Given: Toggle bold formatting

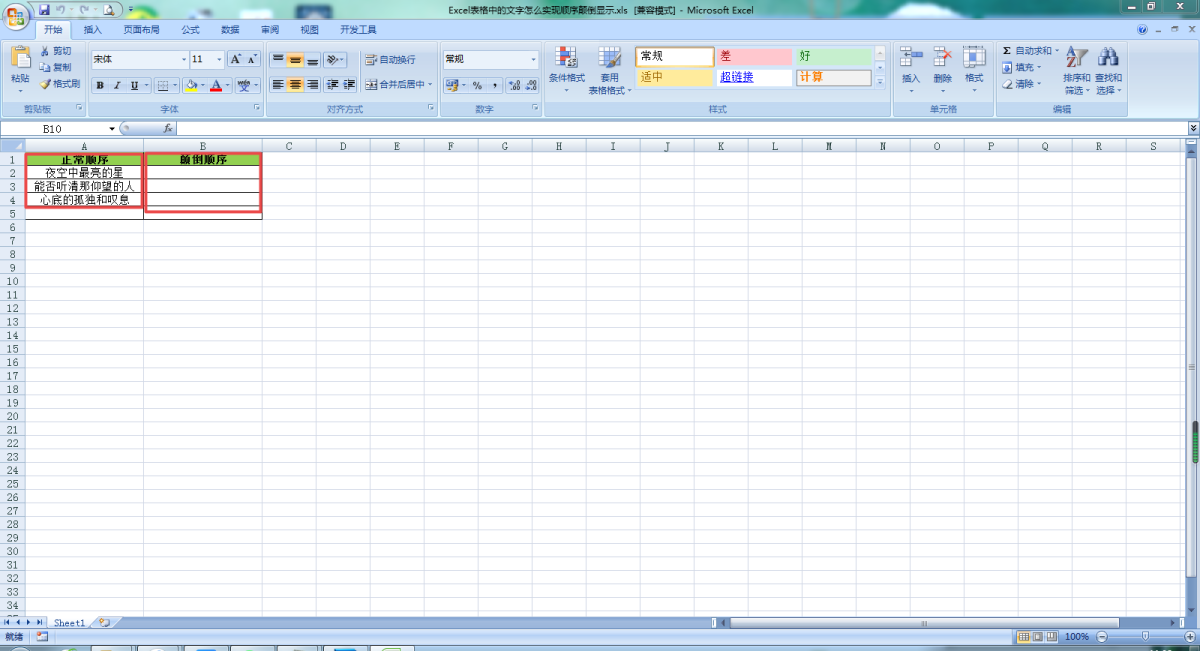Looking at the screenshot, I should click(100, 86).
